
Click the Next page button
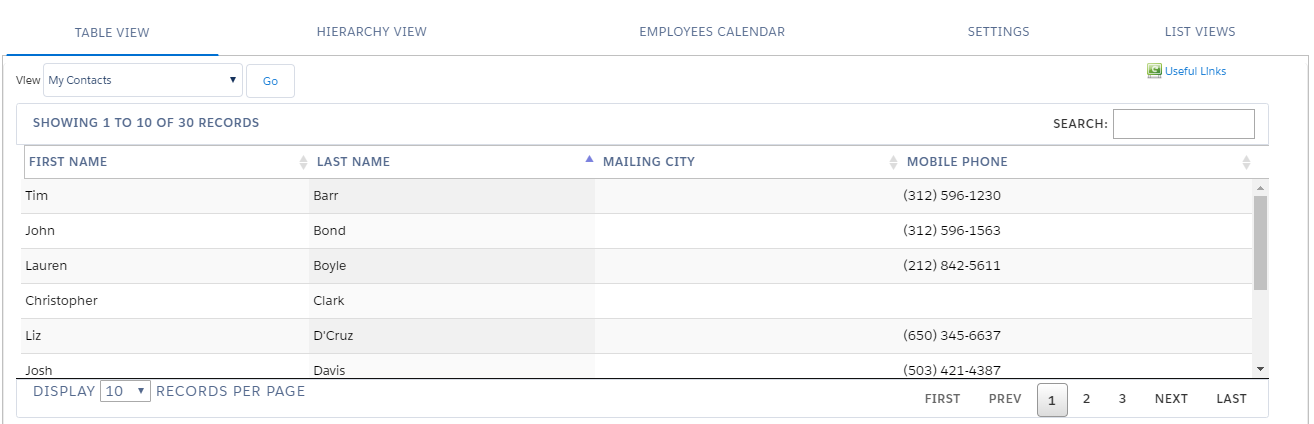click(x=1171, y=399)
